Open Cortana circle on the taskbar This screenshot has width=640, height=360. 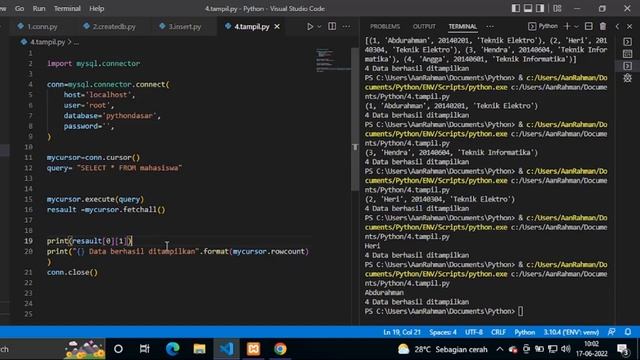coord(118,349)
